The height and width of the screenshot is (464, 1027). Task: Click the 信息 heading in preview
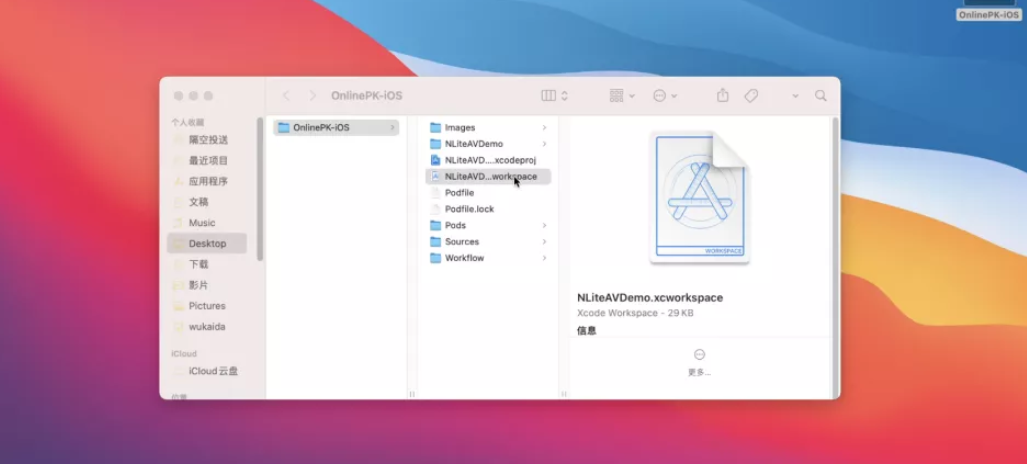tap(586, 330)
